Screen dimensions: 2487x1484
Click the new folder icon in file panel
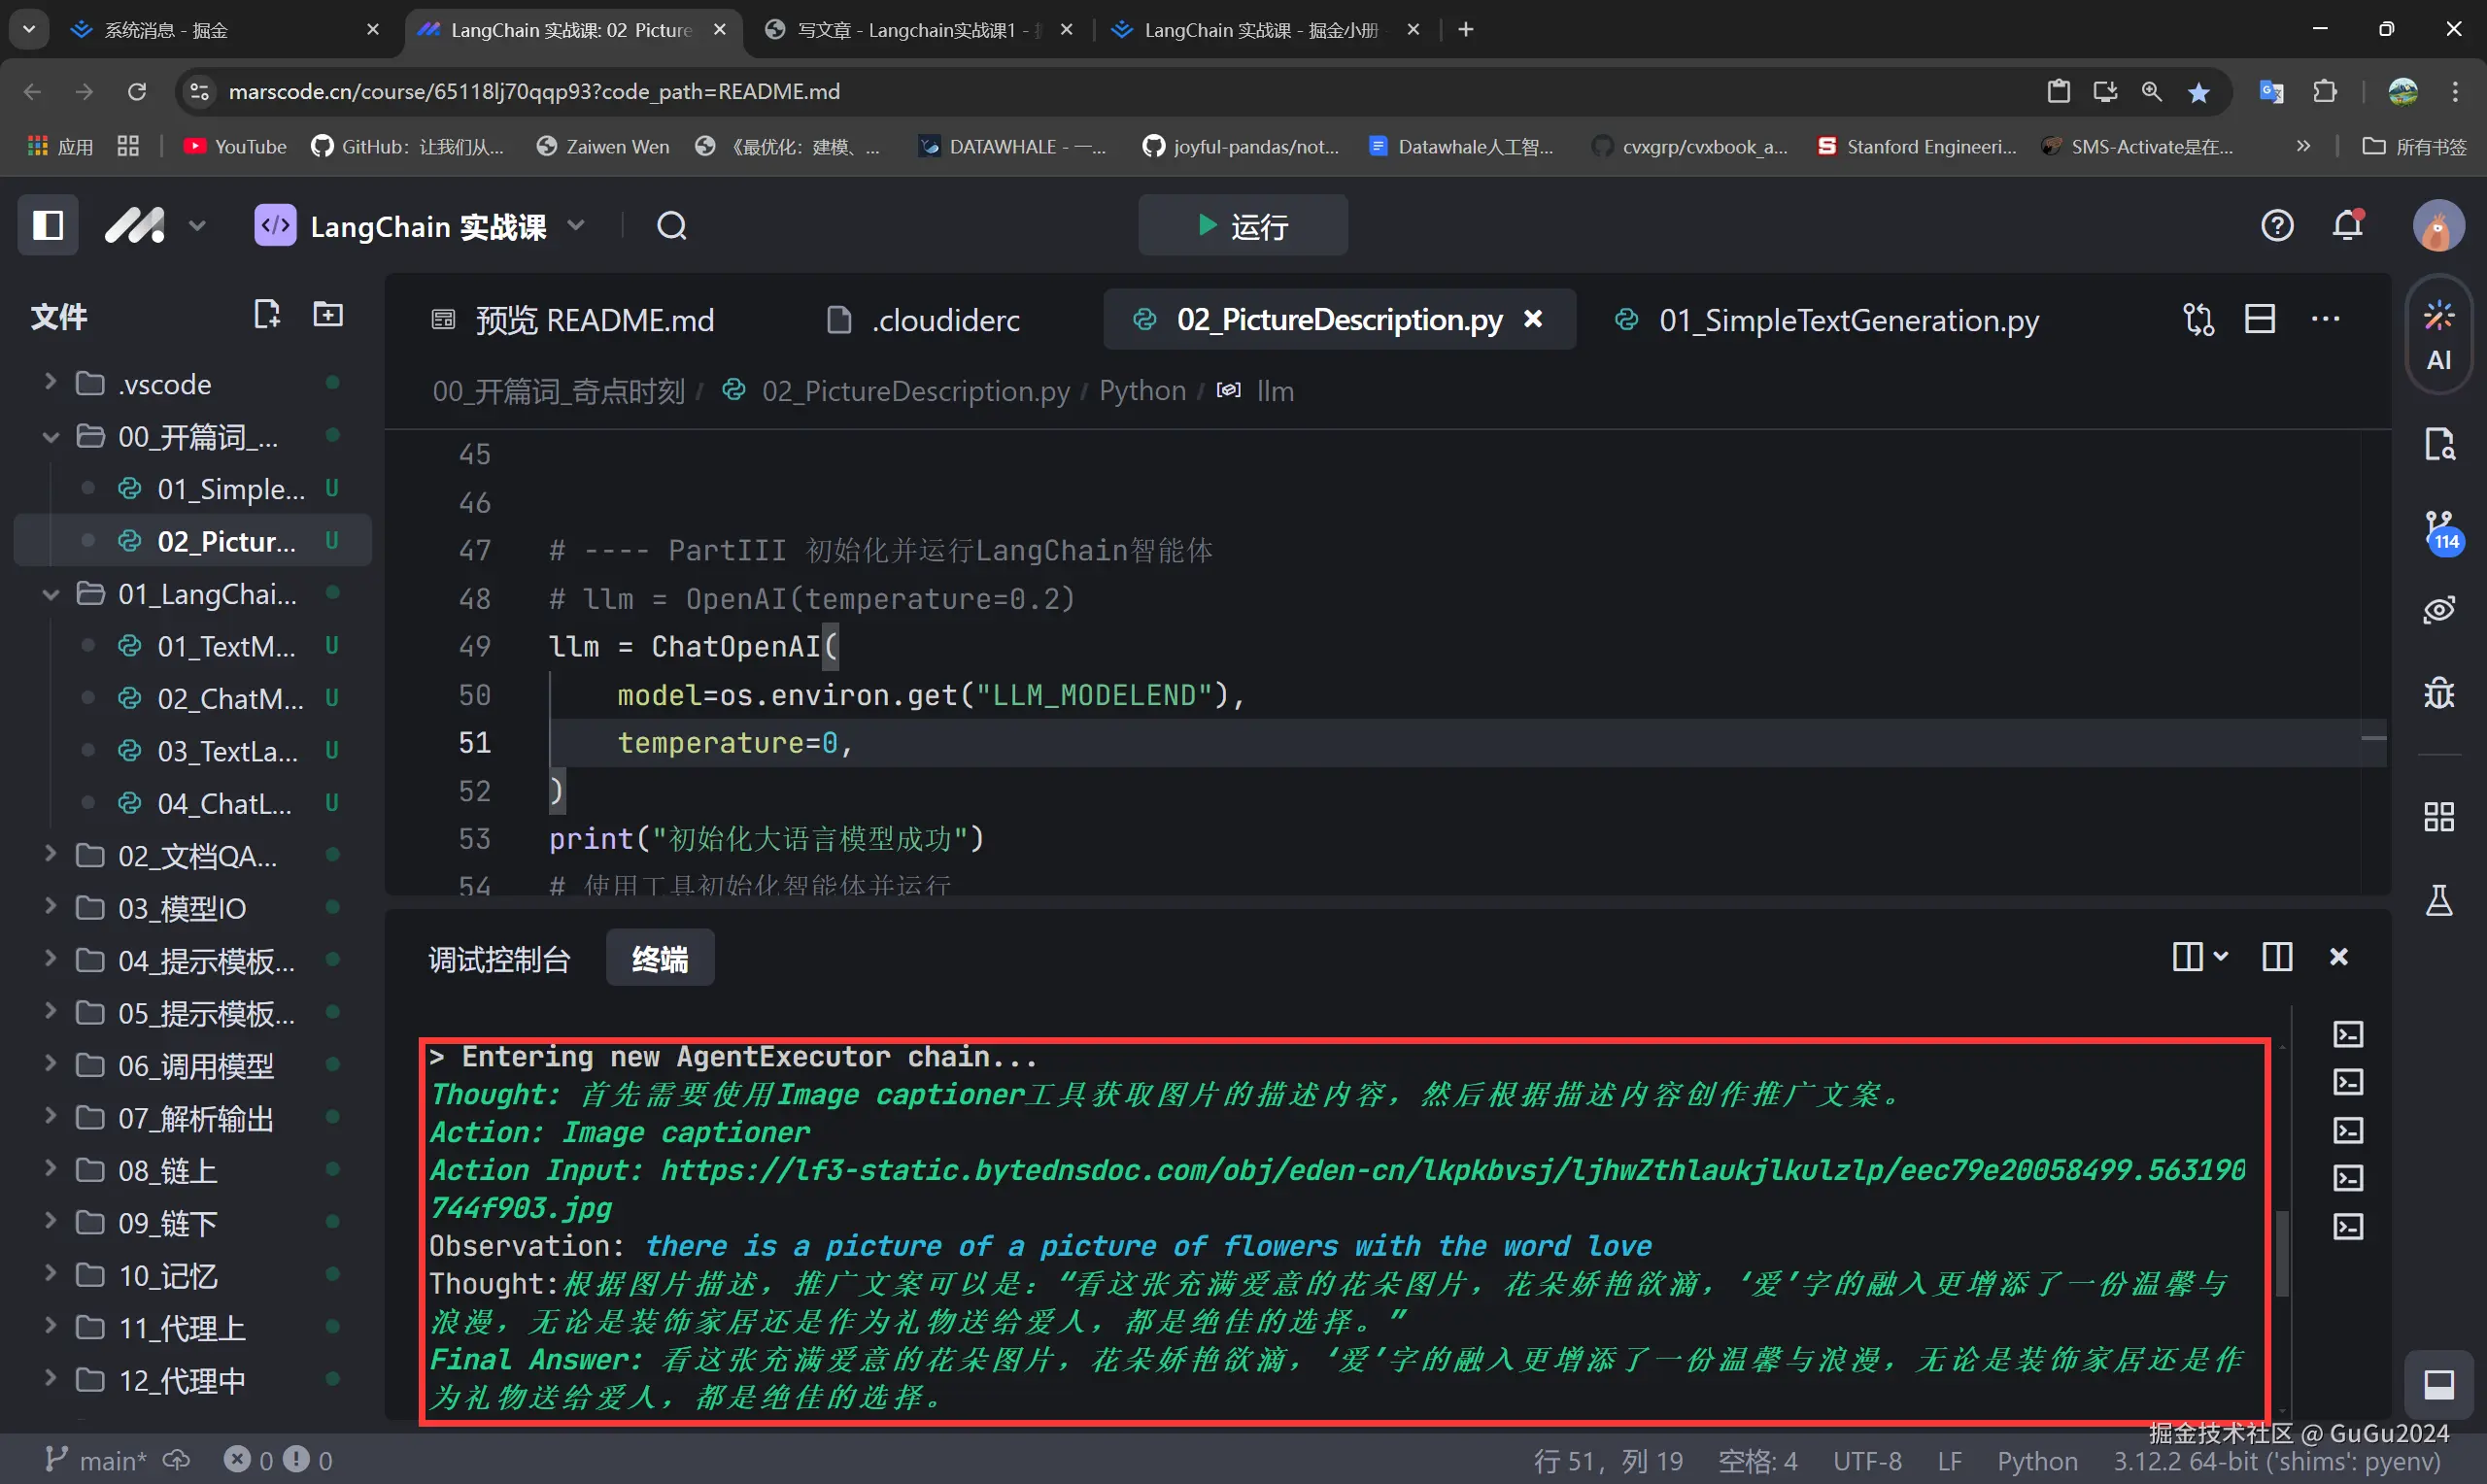click(328, 315)
